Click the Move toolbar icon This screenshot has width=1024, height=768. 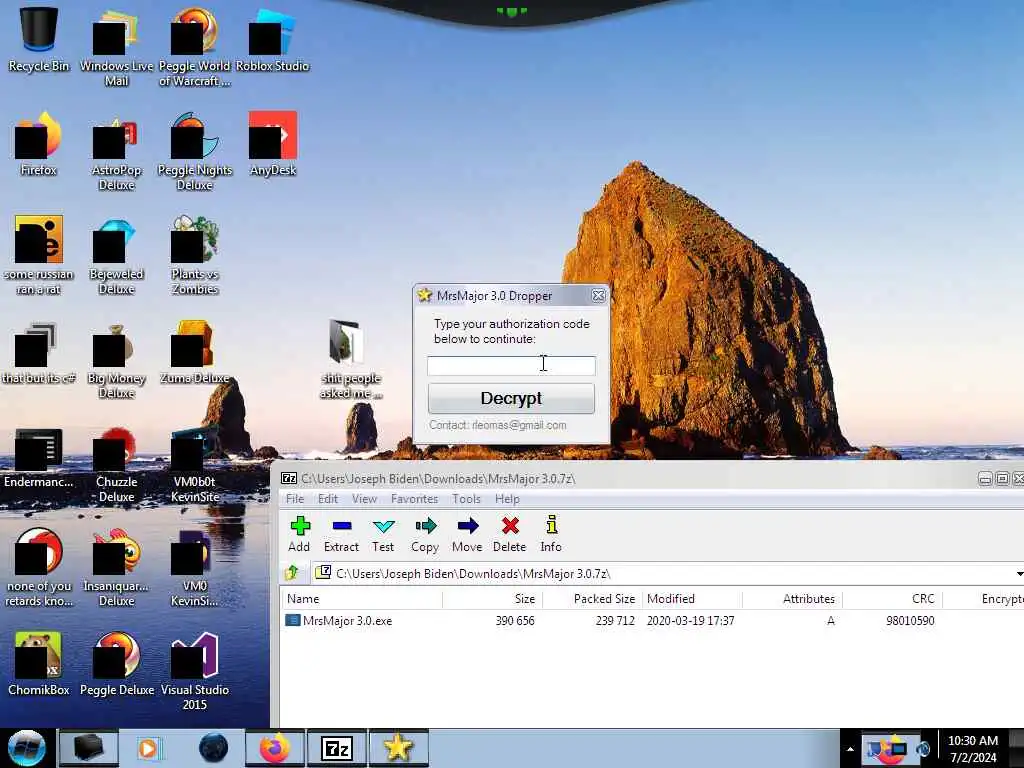point(468,526)
